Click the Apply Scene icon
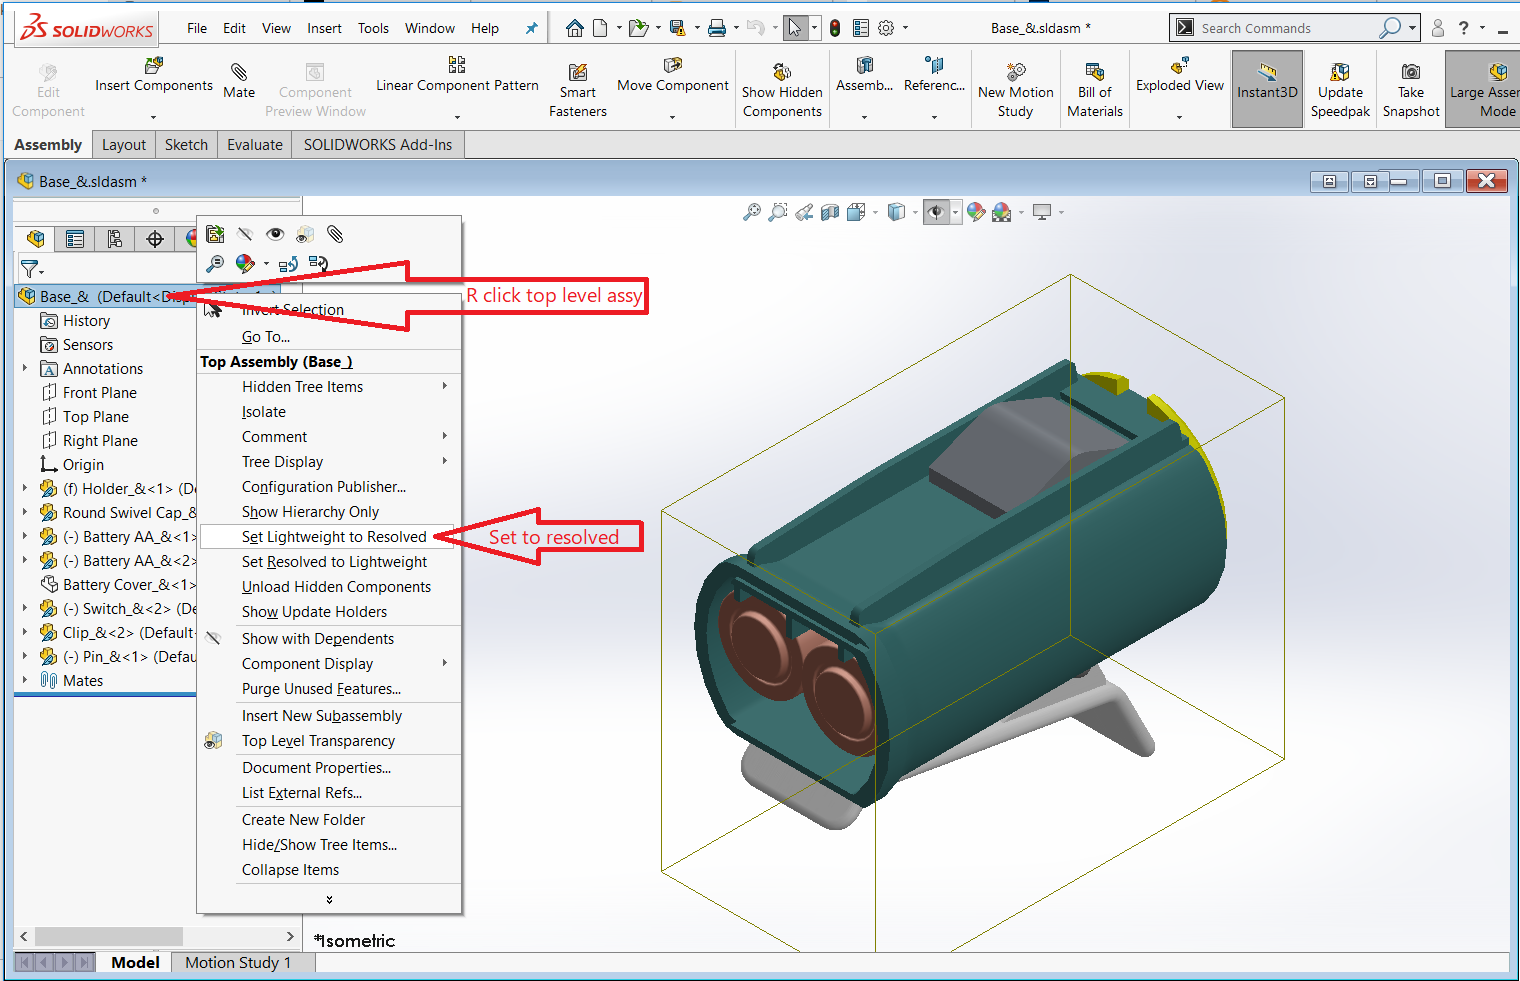The height and width of the screenshot is (981, 1520). (1001, 212)
